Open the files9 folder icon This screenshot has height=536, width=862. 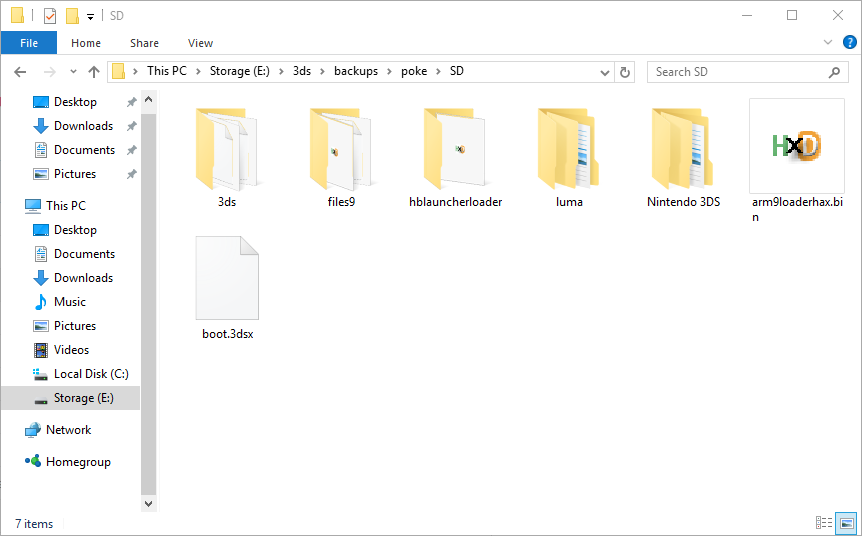pos(340,150)
